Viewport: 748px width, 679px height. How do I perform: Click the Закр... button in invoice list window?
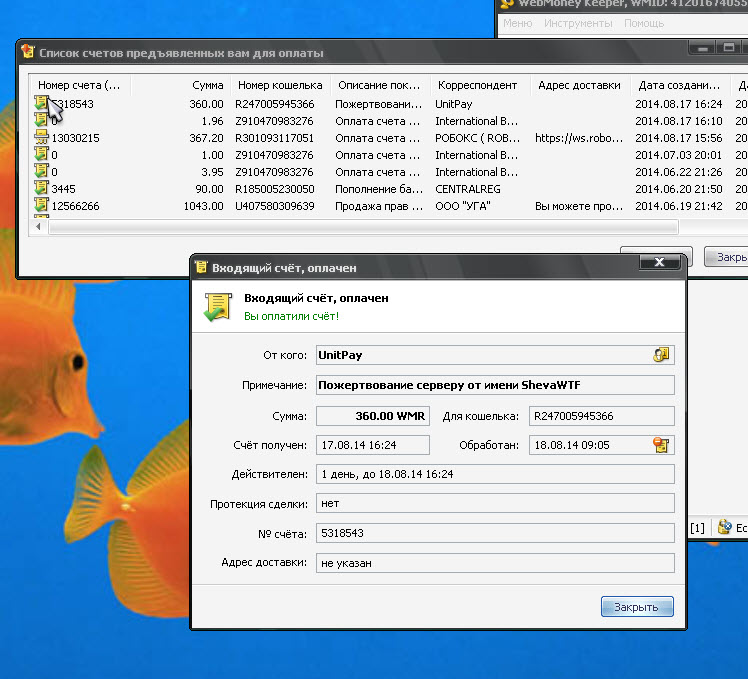[x=726, y=257]
